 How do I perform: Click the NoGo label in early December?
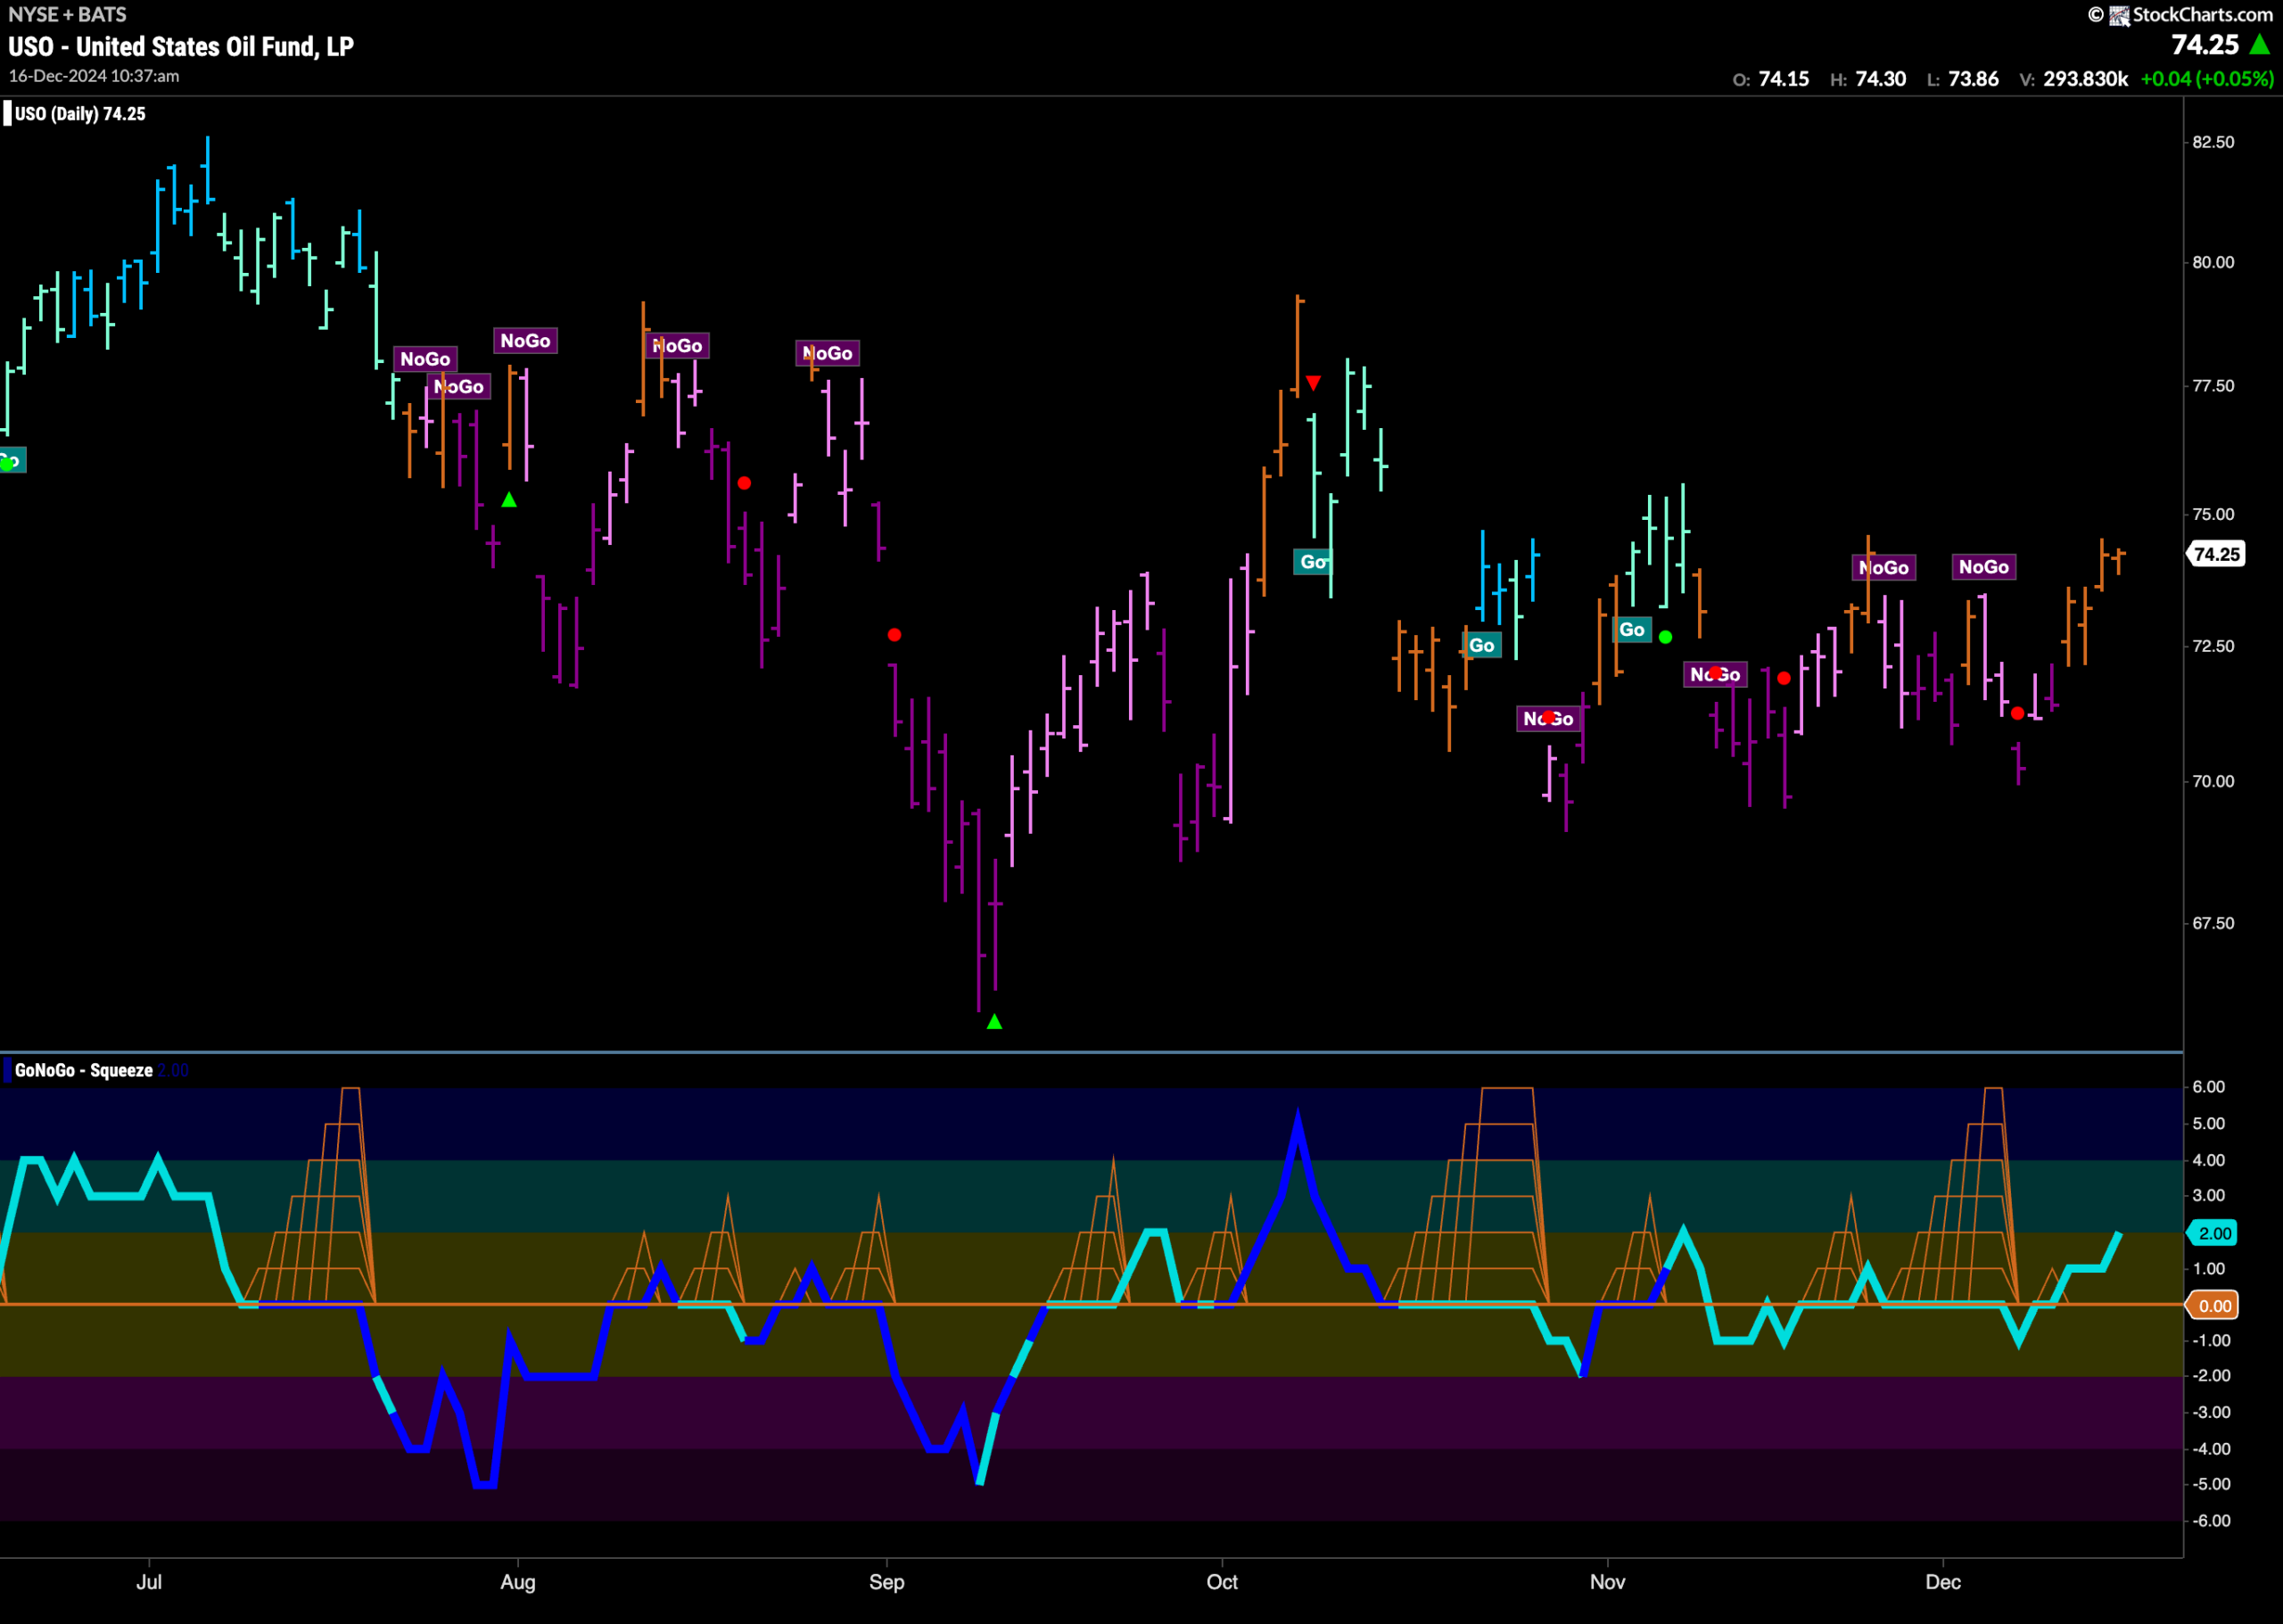point(1983,567)
